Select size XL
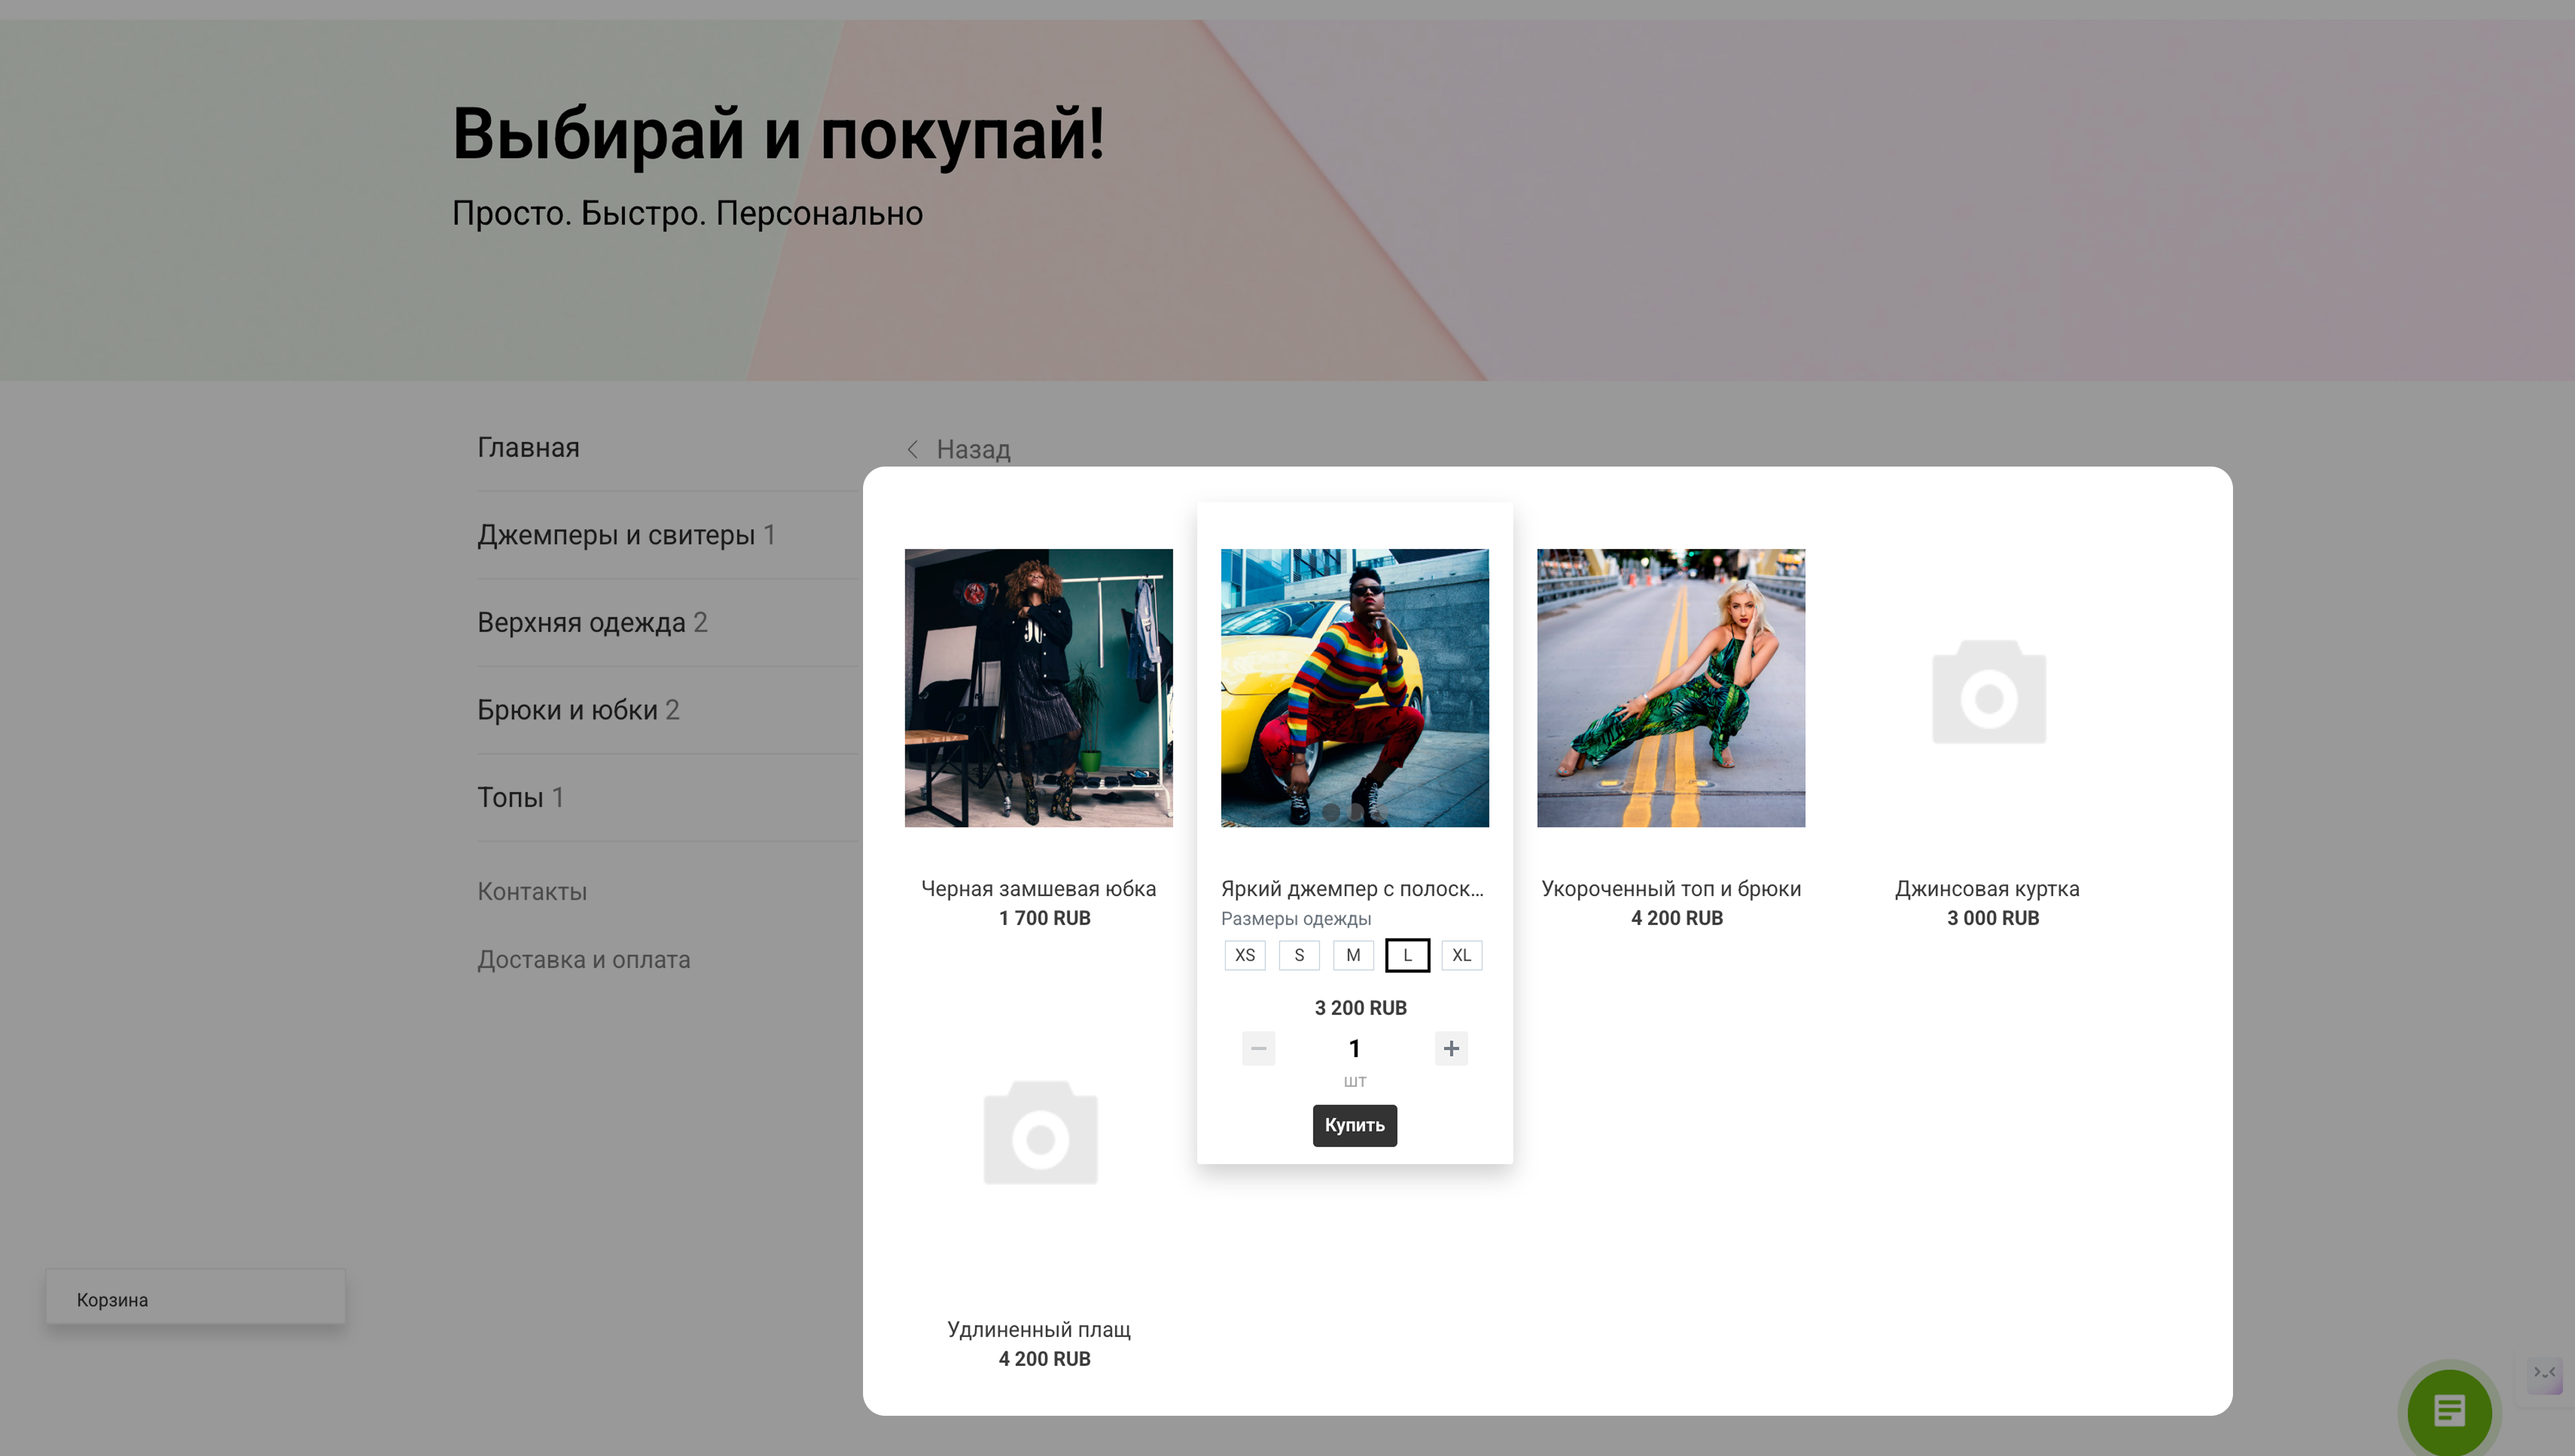Screen dimensions: 2575x1456 1461,955
